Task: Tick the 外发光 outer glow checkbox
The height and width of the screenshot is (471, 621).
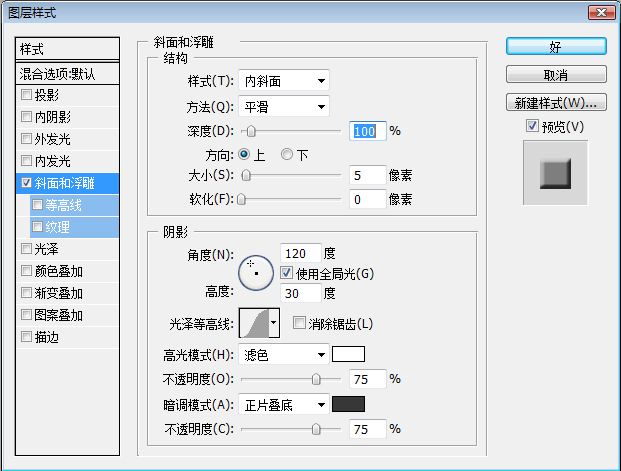Action: click(26, 139)
